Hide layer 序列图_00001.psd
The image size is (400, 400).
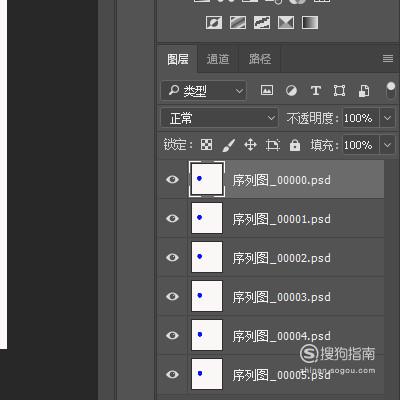(172, 218)
